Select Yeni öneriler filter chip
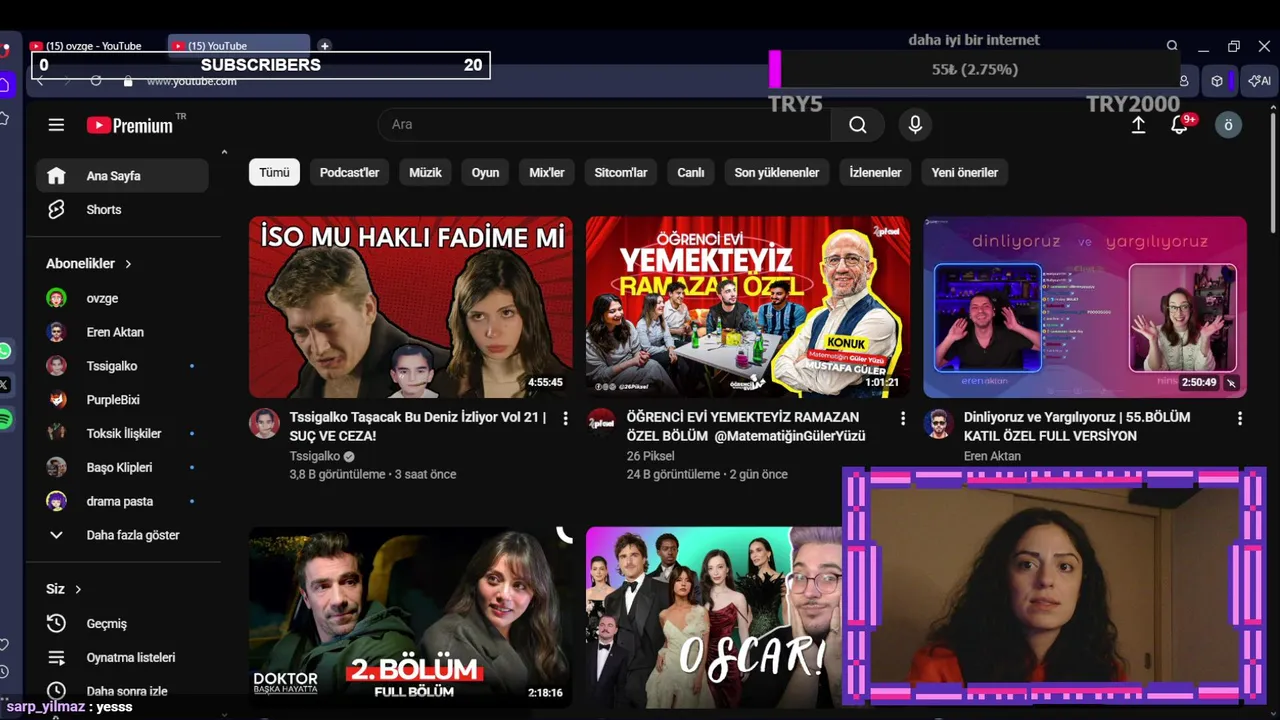Viewport: 1280px width, 720px height. 965,173
